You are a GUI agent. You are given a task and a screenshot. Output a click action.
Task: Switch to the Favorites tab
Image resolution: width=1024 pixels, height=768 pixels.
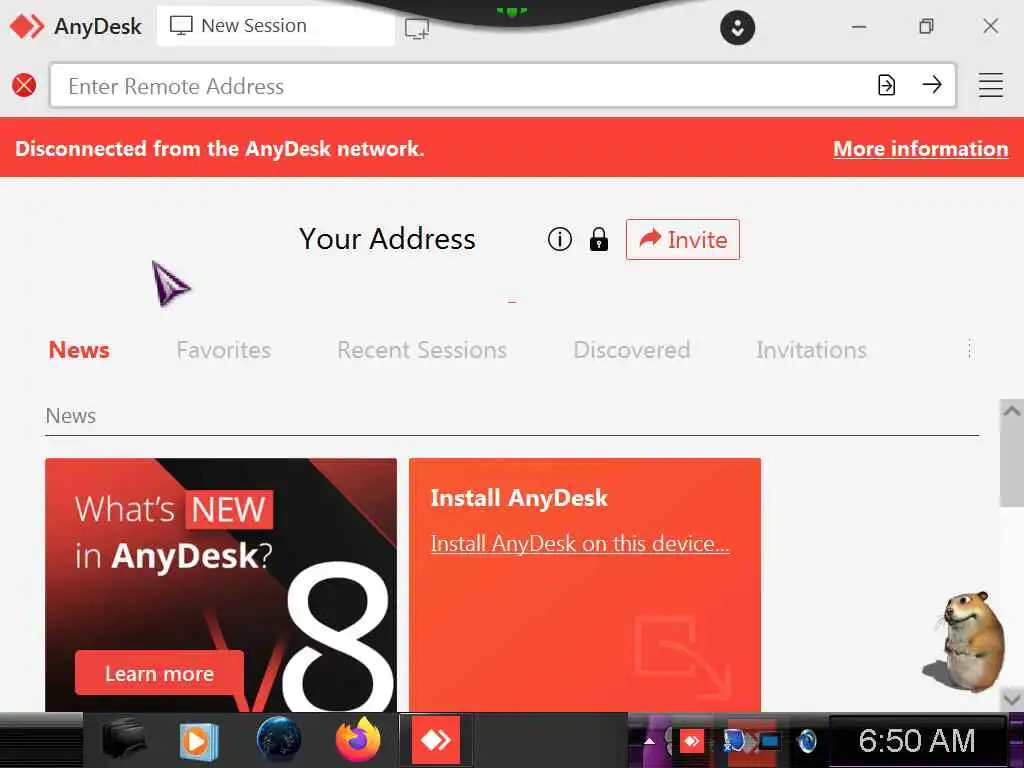223,350
